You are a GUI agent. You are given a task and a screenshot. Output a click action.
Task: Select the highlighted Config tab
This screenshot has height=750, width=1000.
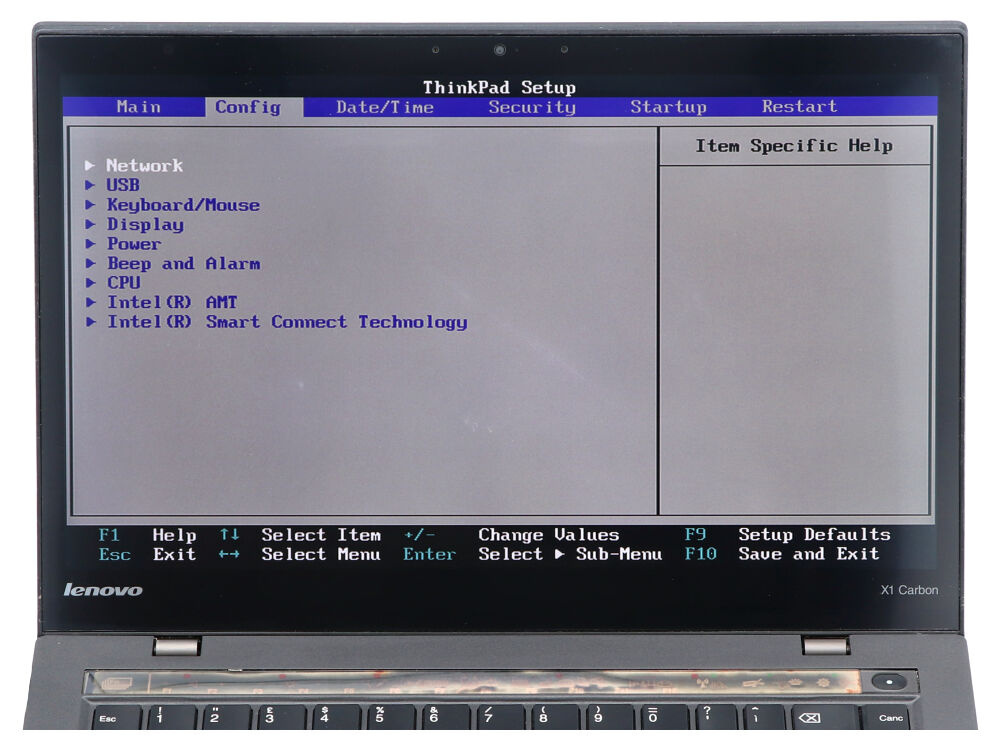(247, 107)
